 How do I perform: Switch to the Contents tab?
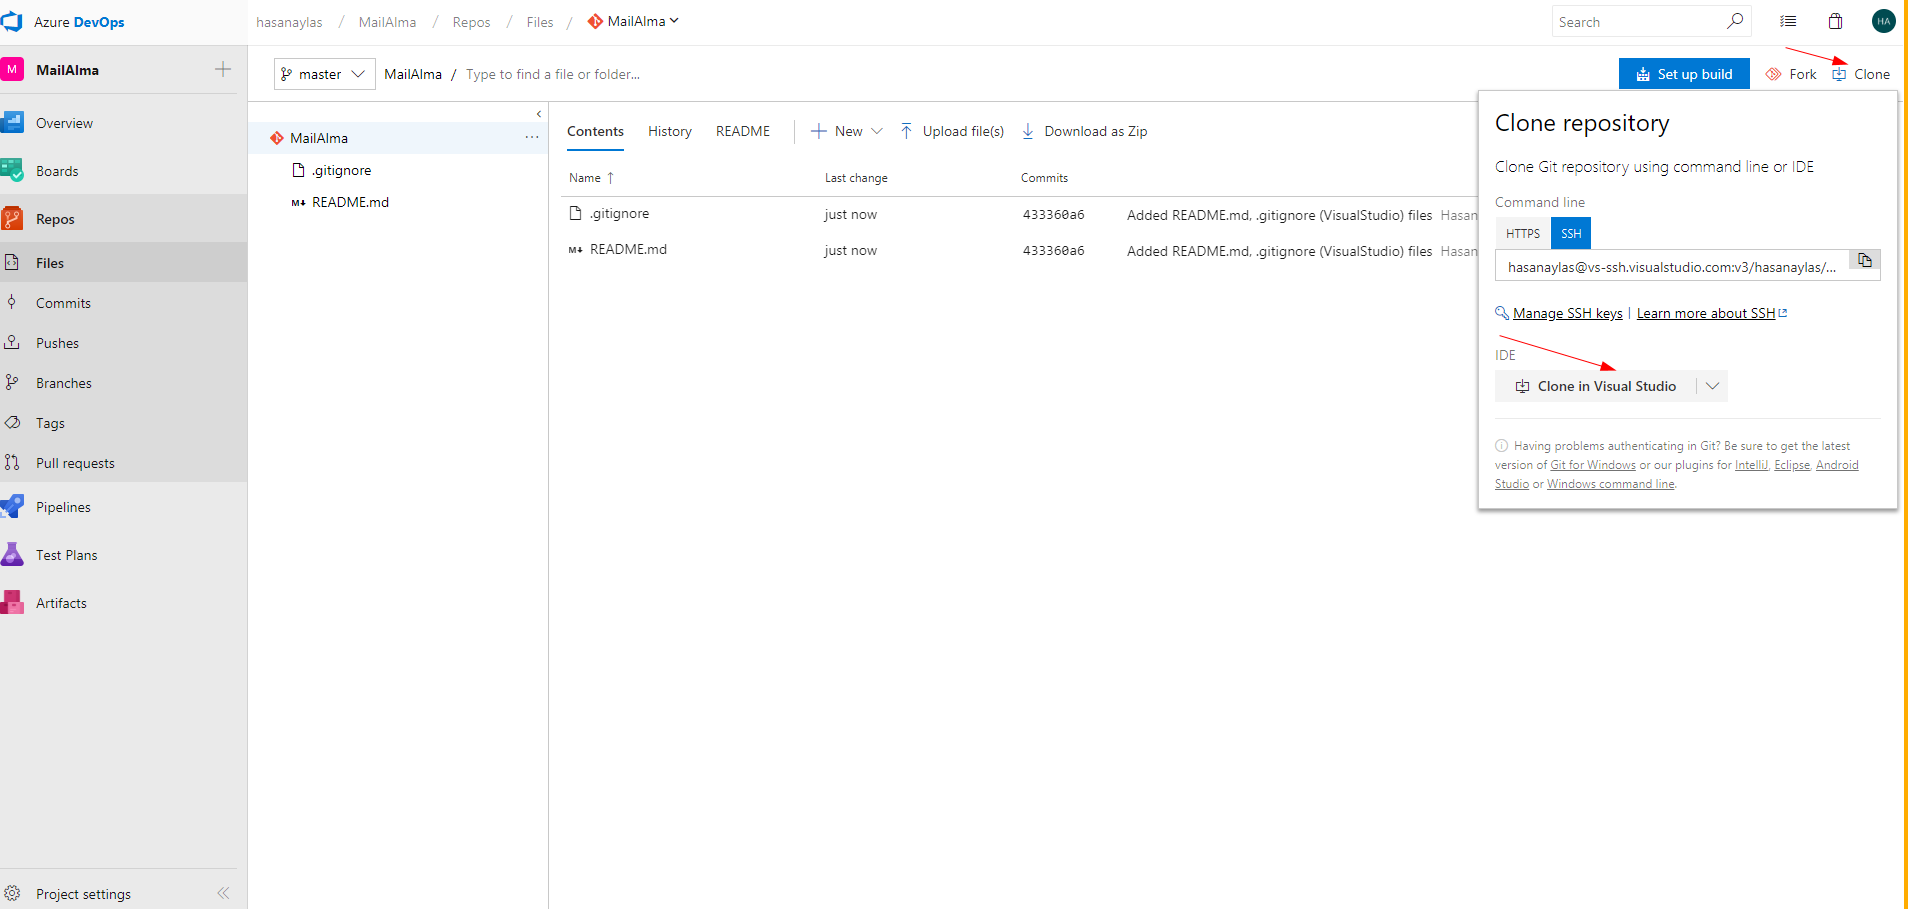click(595, 131)
